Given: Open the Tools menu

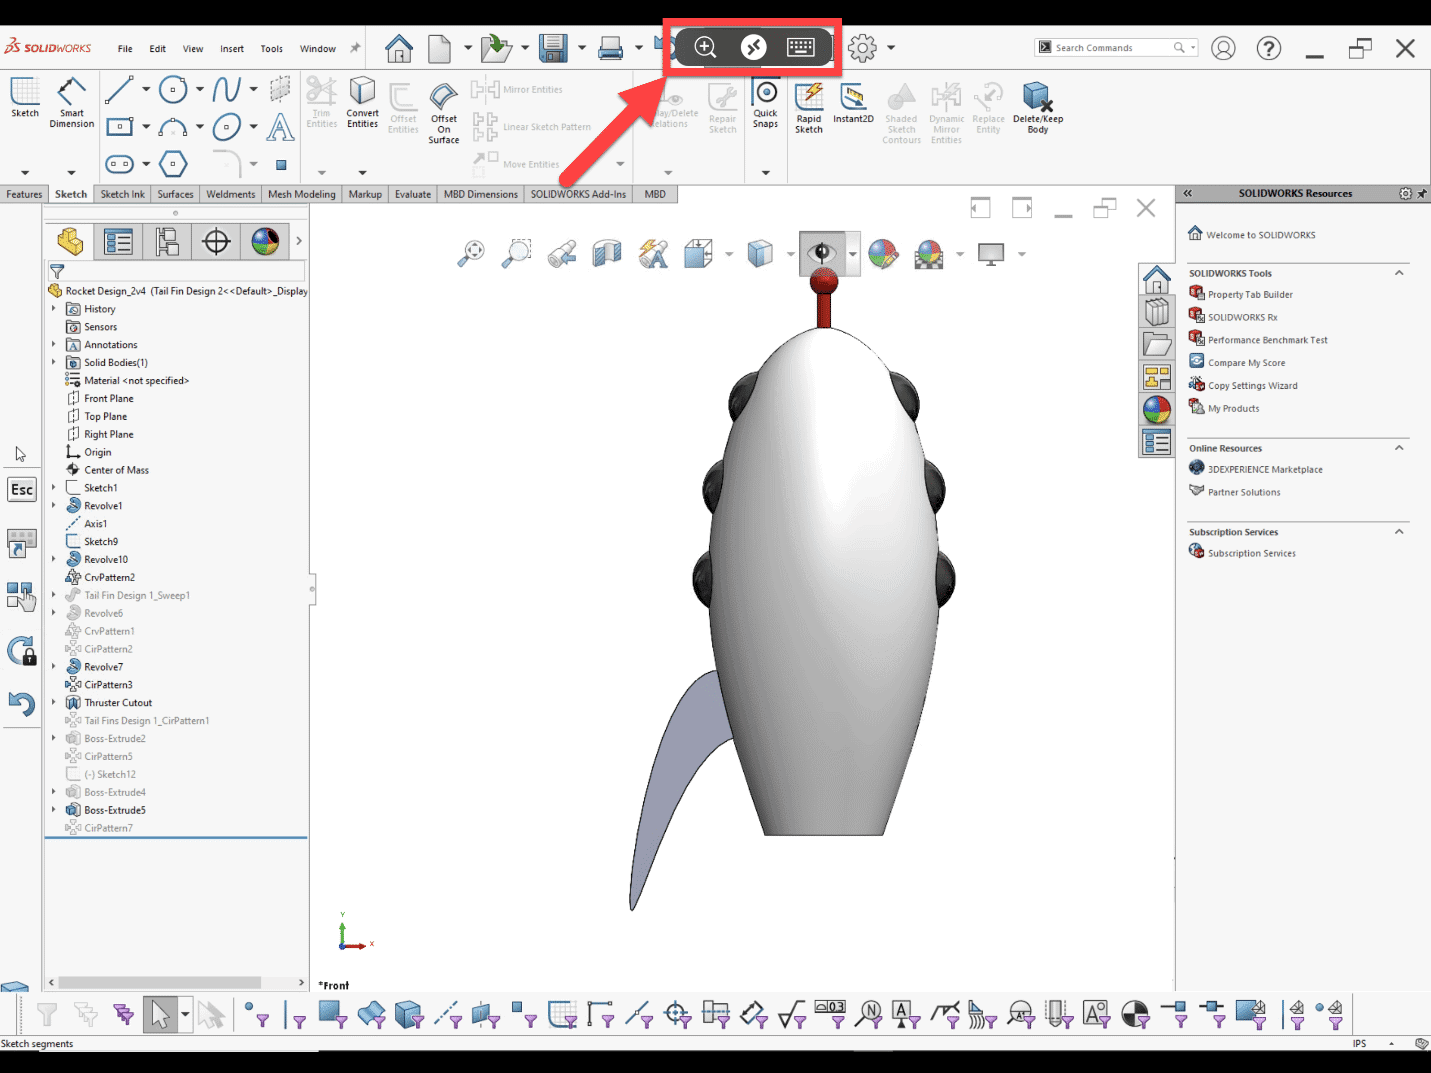Looking at the screenshot, I should click(x=272, y=49).
